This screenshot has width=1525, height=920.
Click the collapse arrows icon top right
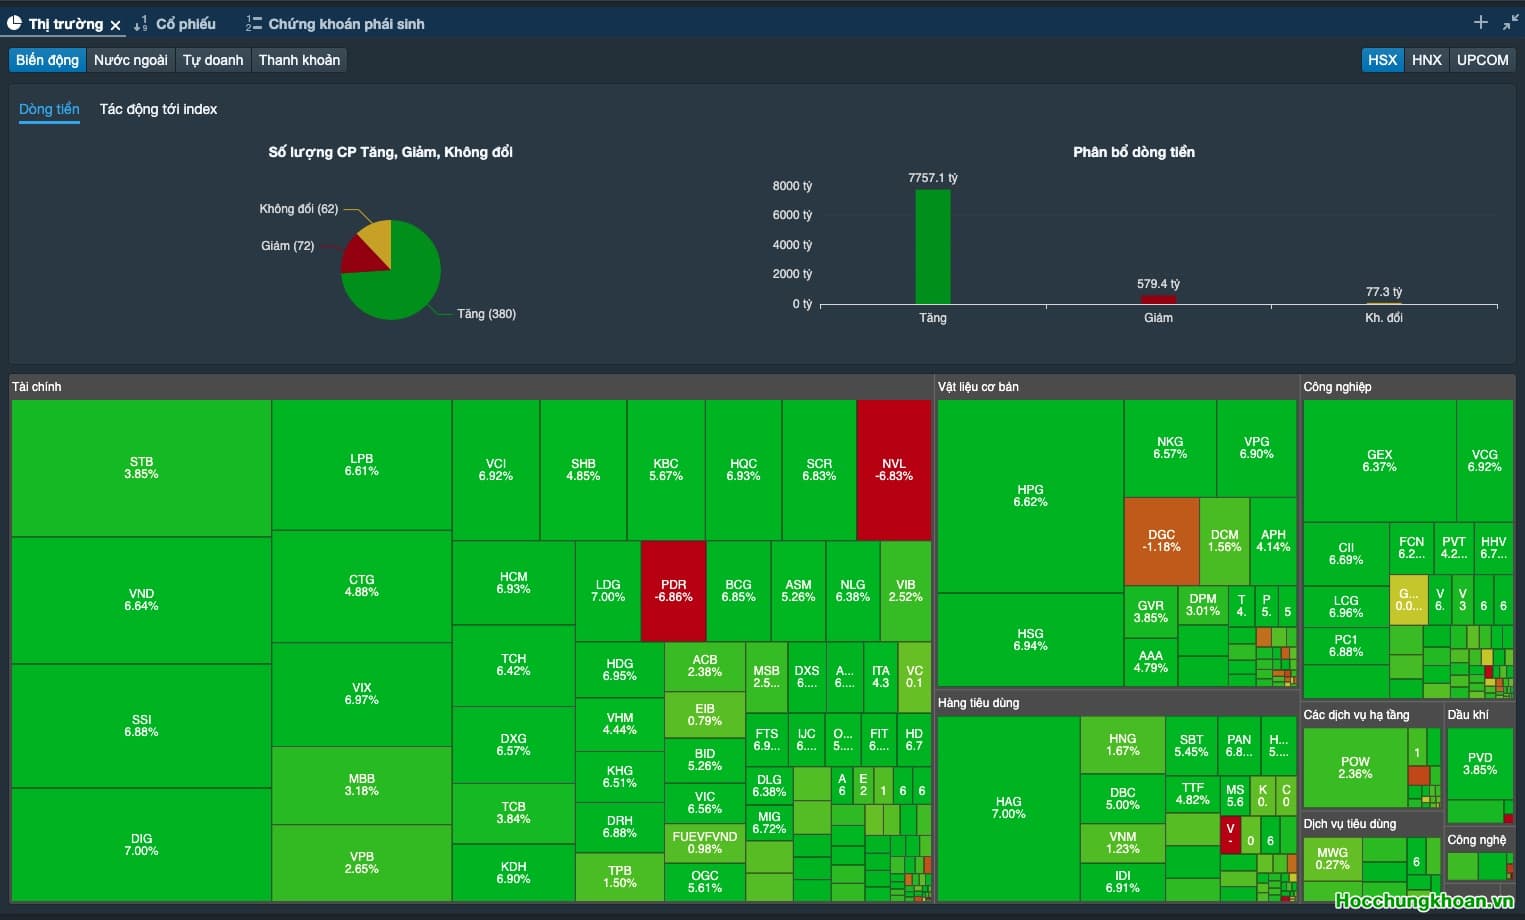click(1511, 21)
